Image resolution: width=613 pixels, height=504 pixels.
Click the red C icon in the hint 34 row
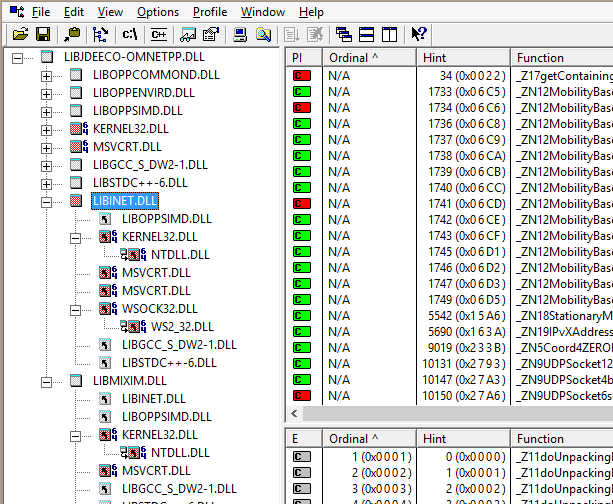click(x=302, y=75)
